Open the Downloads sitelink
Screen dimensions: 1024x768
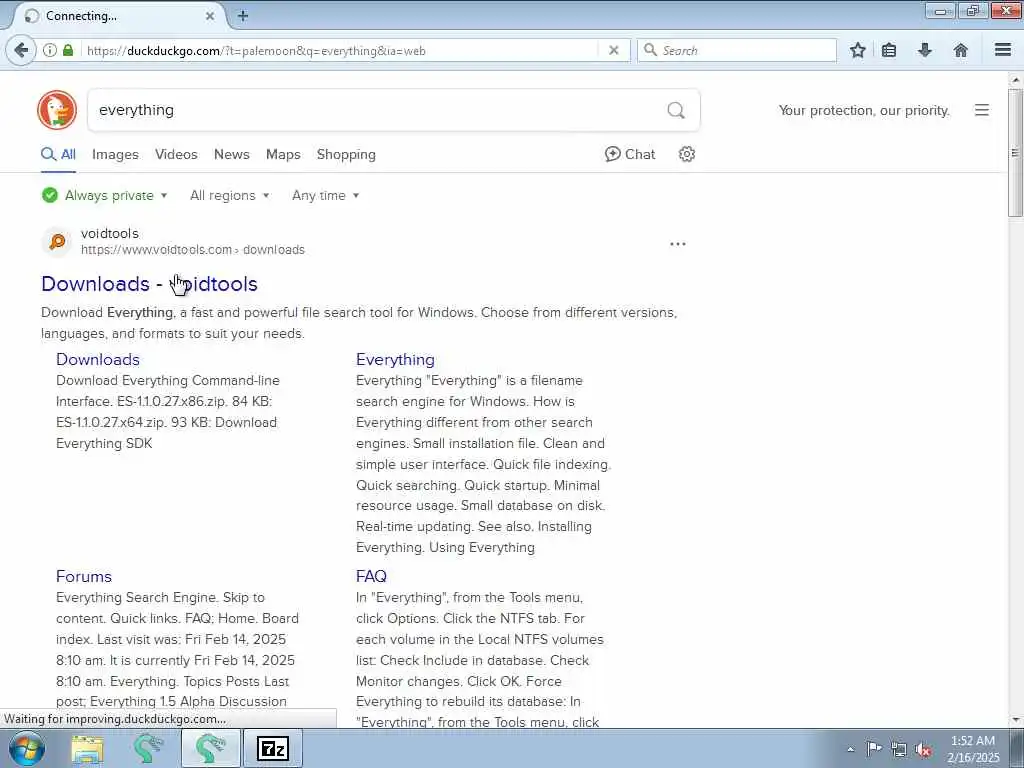98,359
